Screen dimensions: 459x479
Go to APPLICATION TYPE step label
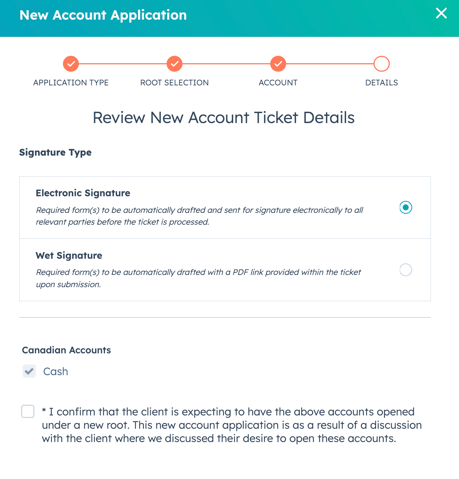pos(71,83)
